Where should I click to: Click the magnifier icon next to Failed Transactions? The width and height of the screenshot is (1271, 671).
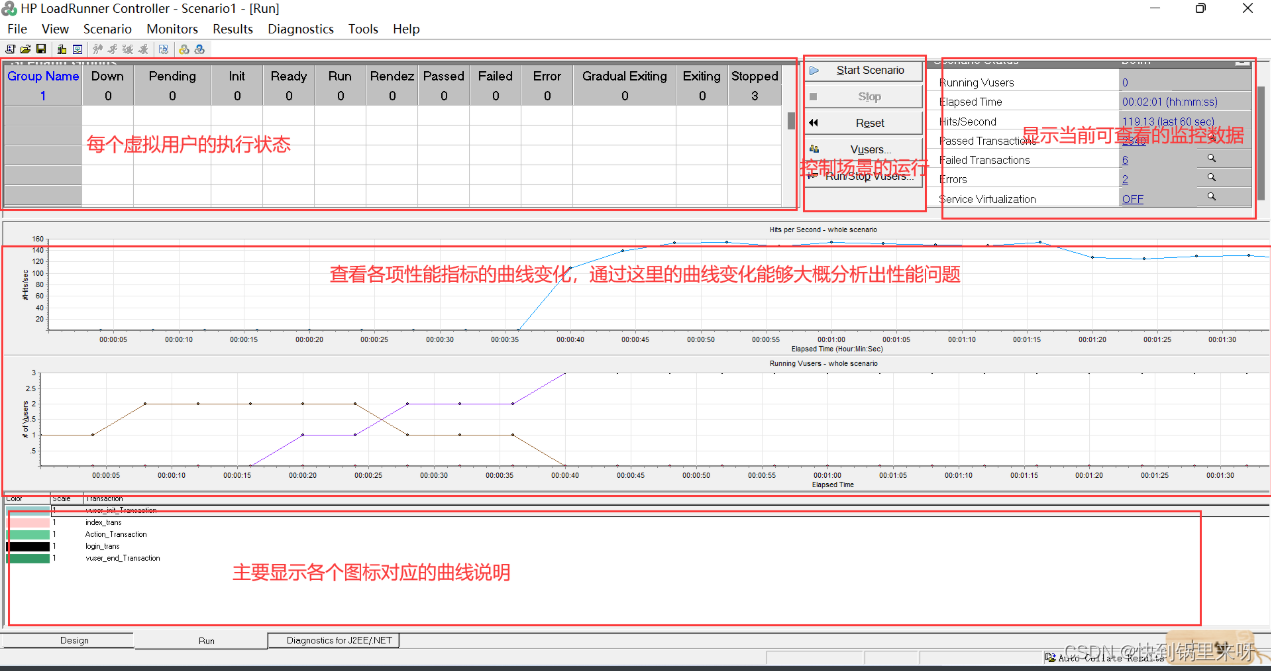[1210, 159]
